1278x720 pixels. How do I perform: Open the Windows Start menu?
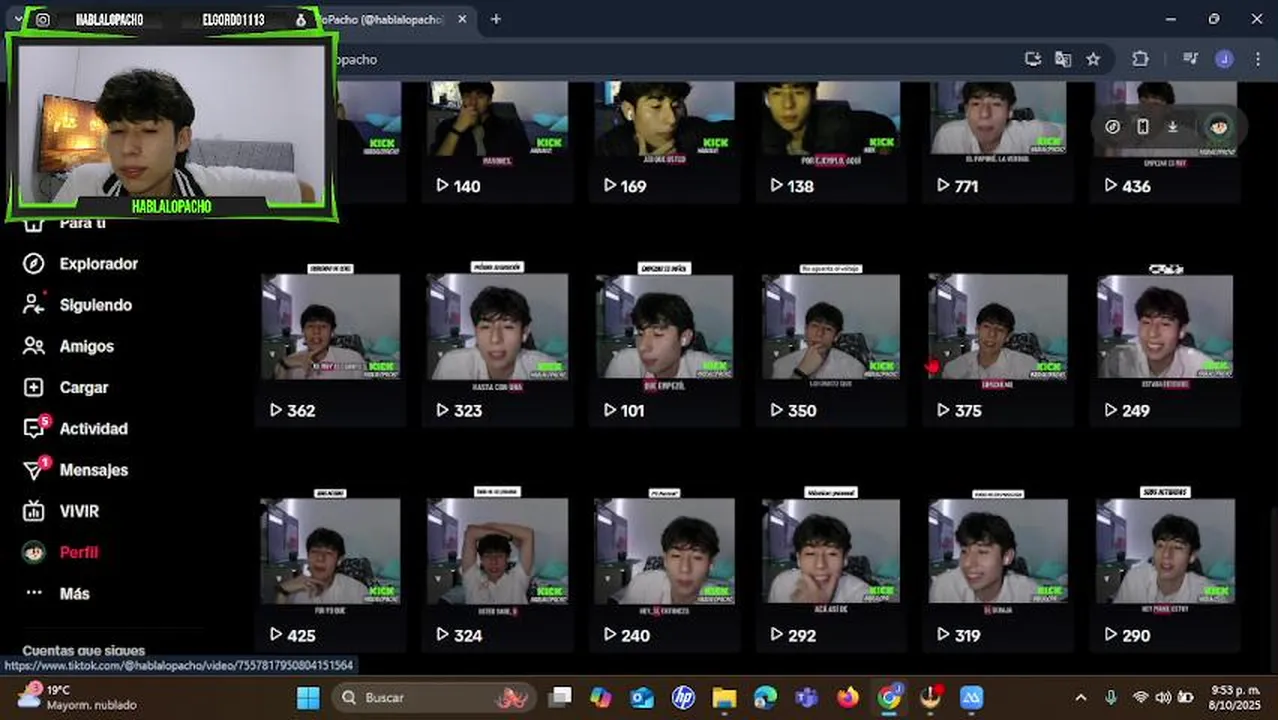pyautogui.click(x=308, y=697)
